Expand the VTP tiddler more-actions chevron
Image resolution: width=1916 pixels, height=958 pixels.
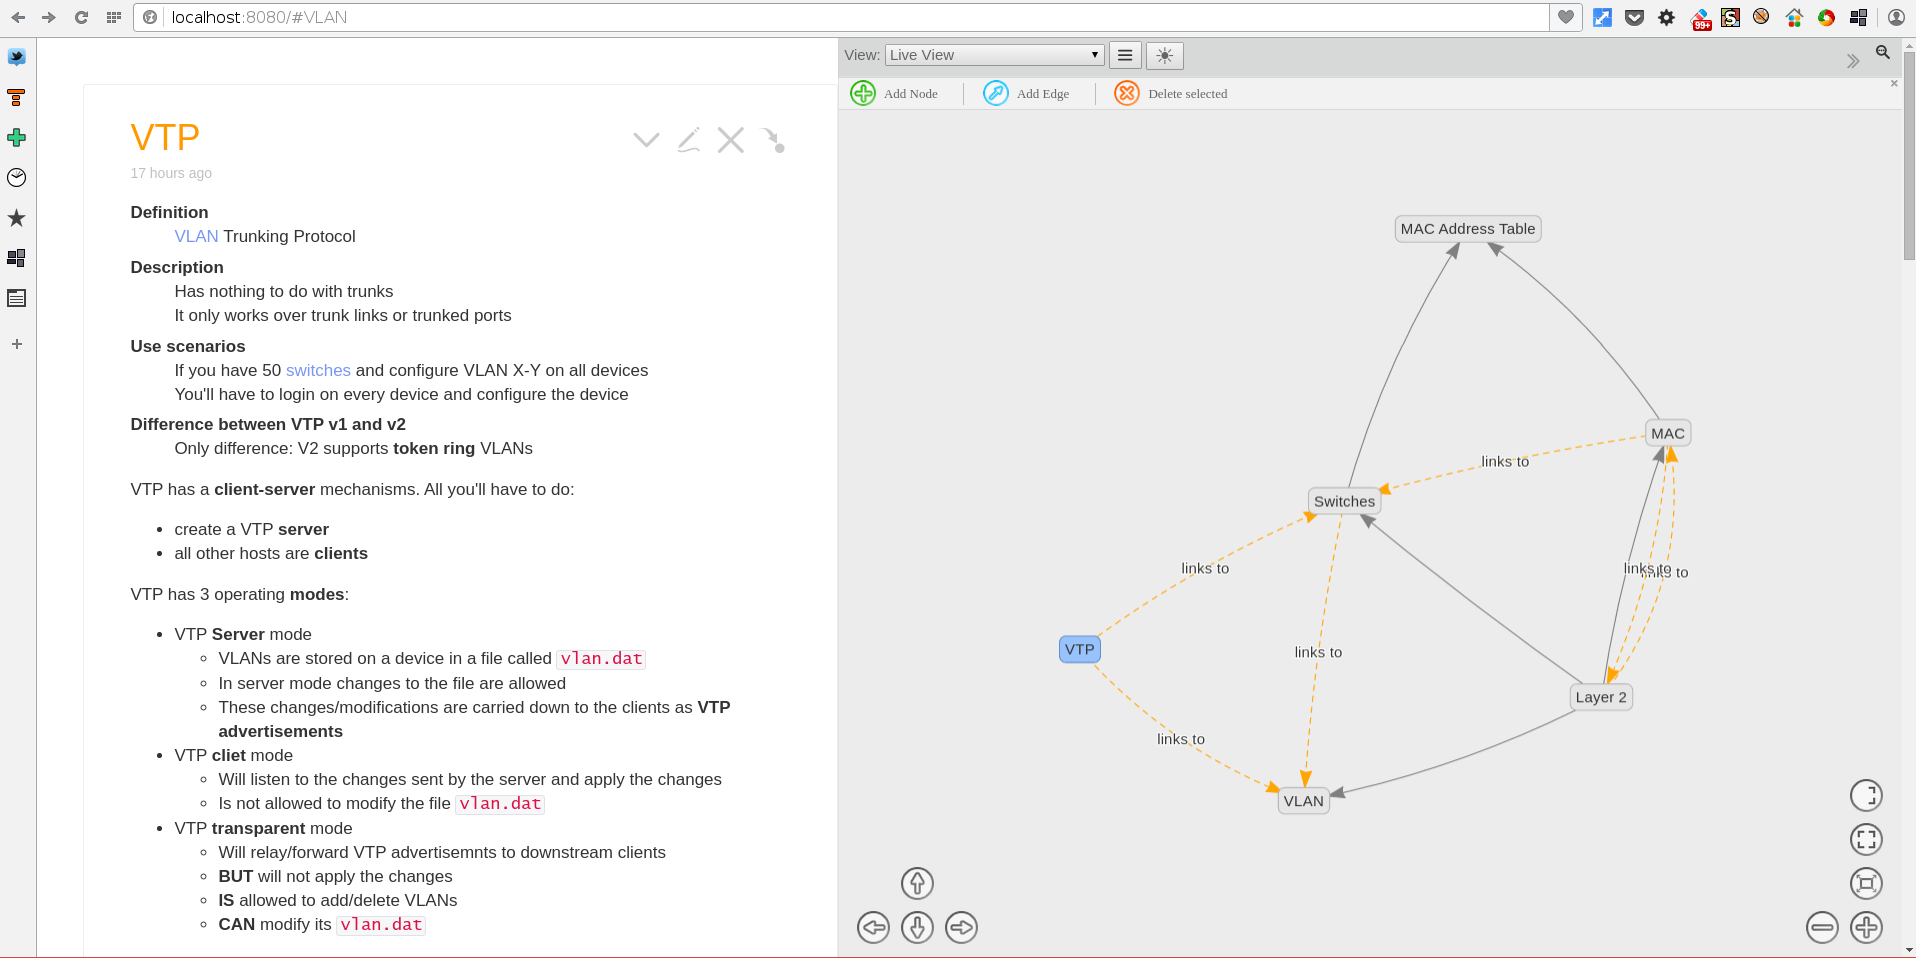click(647, 140)
